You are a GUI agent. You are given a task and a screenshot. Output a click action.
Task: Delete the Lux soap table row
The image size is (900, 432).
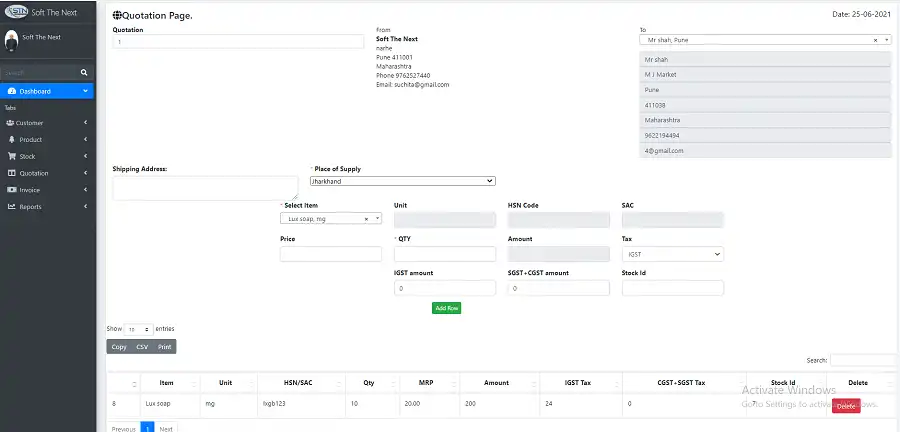[845, 405]
